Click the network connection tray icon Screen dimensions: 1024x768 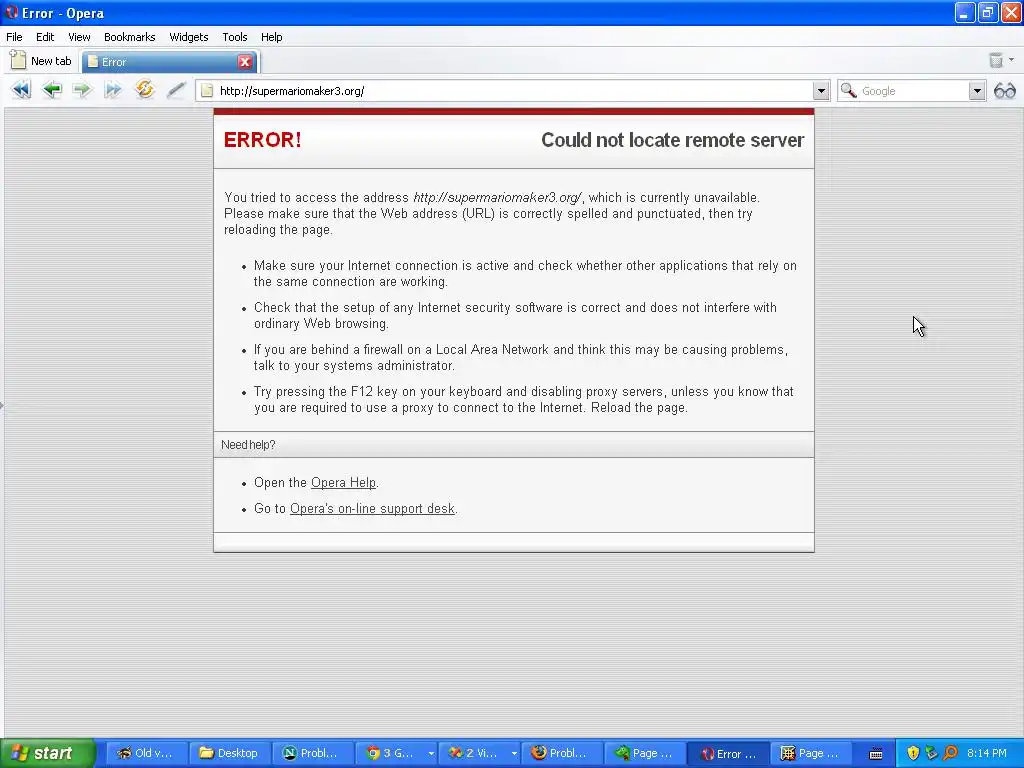(x=931, y=753)
